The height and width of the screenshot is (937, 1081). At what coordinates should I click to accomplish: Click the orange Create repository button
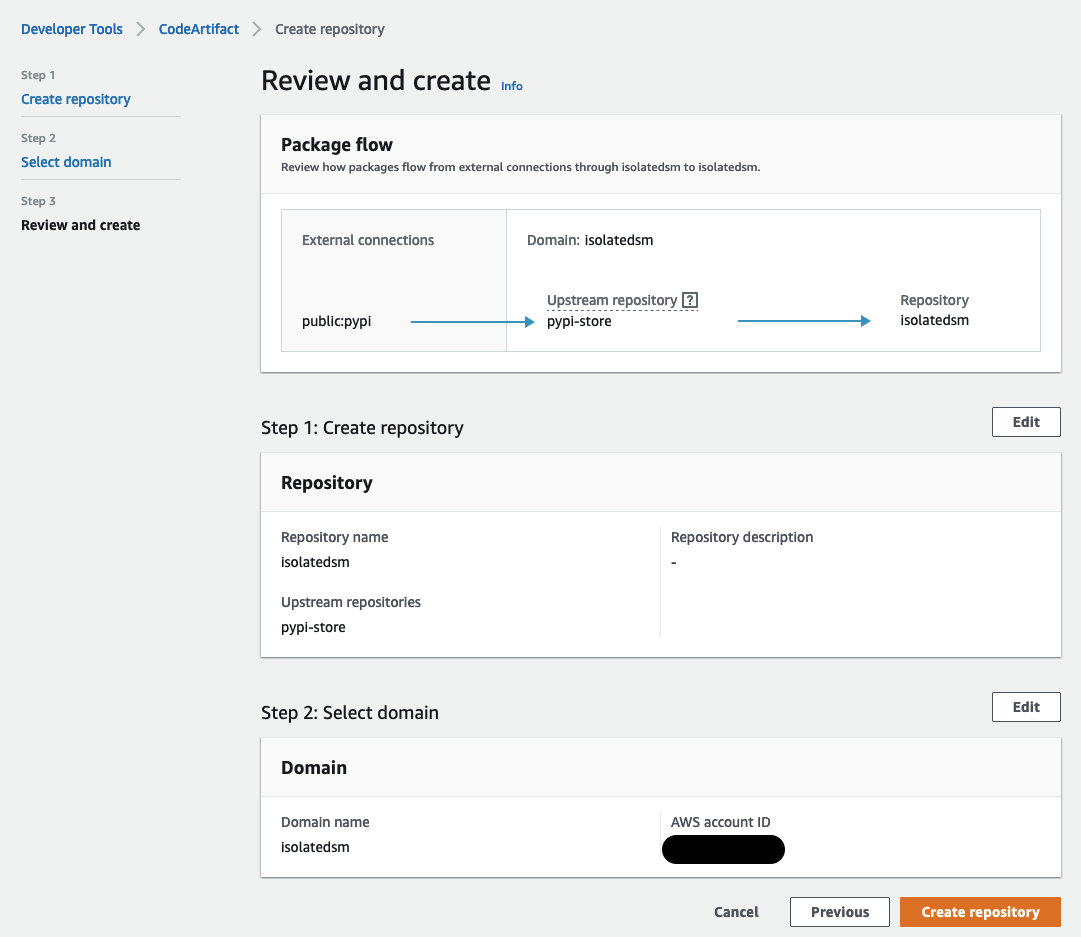pyautogui.click(x=980, y=911)
